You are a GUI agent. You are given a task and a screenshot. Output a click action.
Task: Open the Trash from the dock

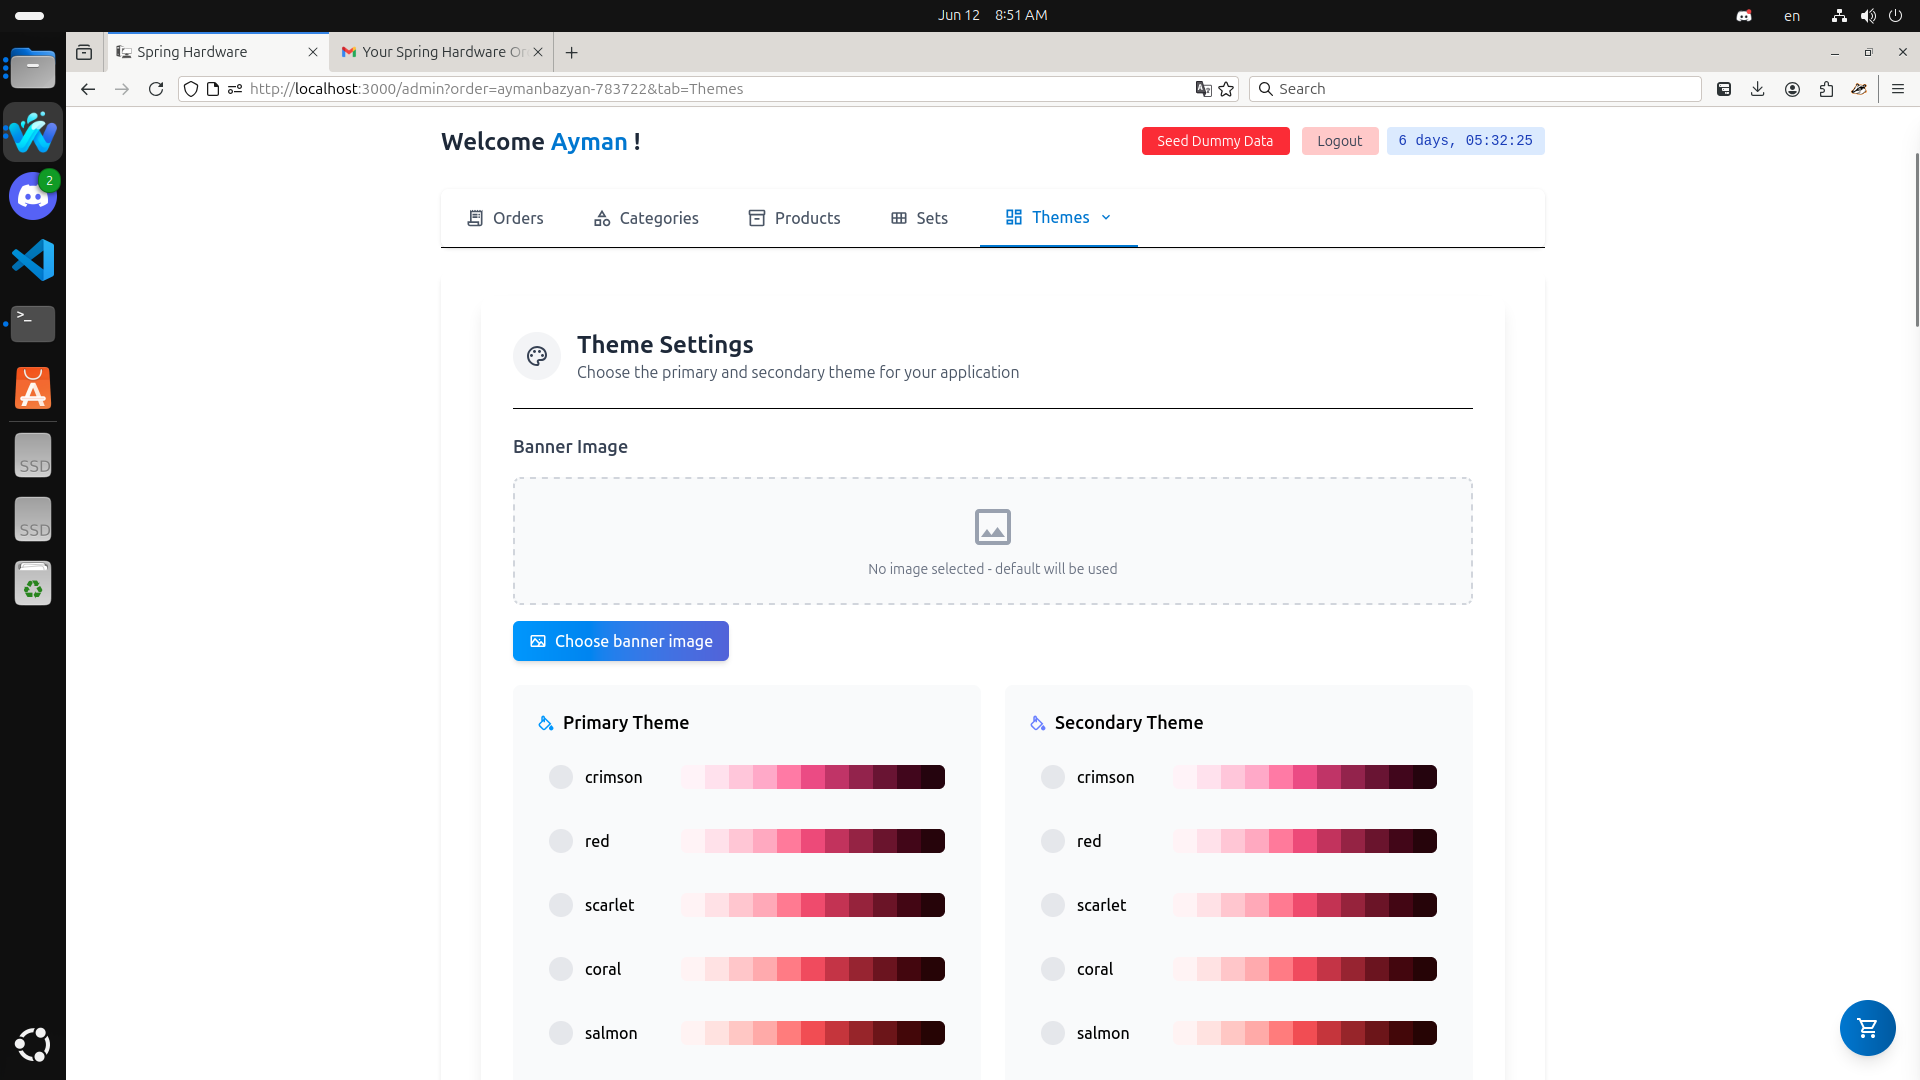click(x=33, y=582)
